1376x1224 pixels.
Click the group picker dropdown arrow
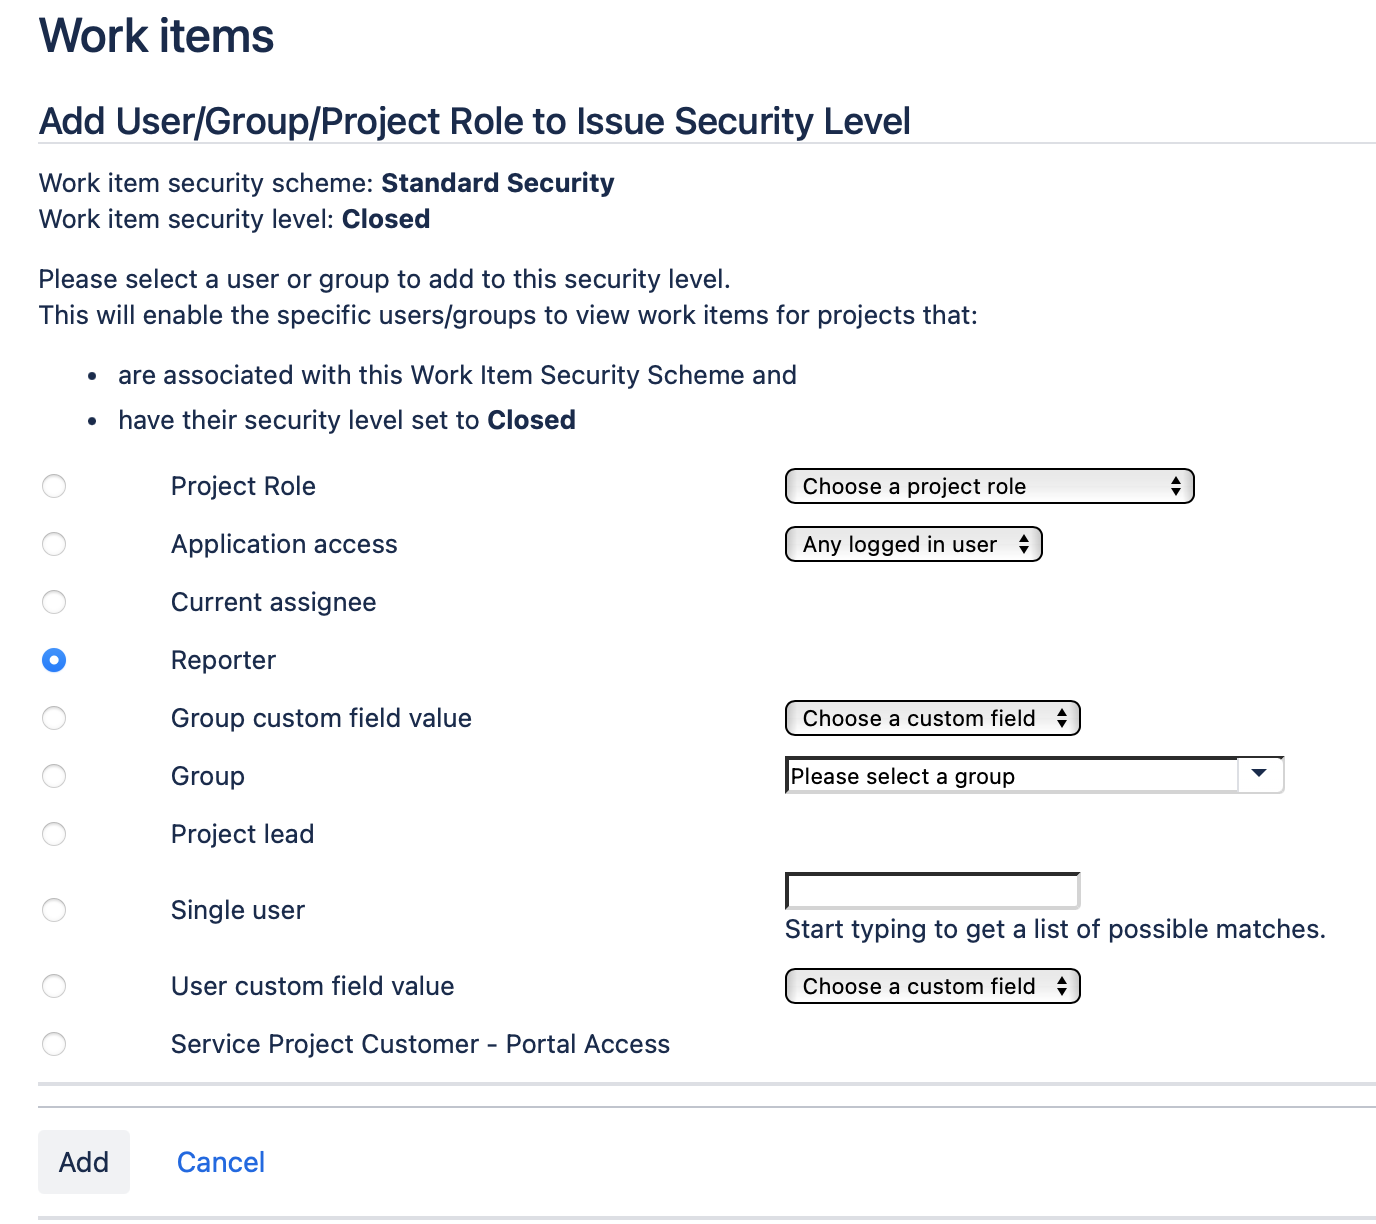coord(1259,775)
